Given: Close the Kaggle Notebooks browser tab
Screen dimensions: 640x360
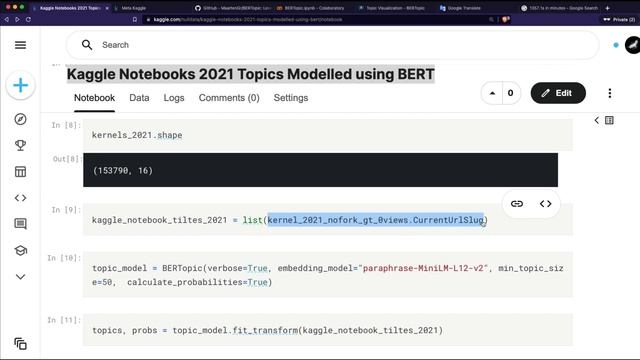Looking at the screenshot, I should point(107,8).
